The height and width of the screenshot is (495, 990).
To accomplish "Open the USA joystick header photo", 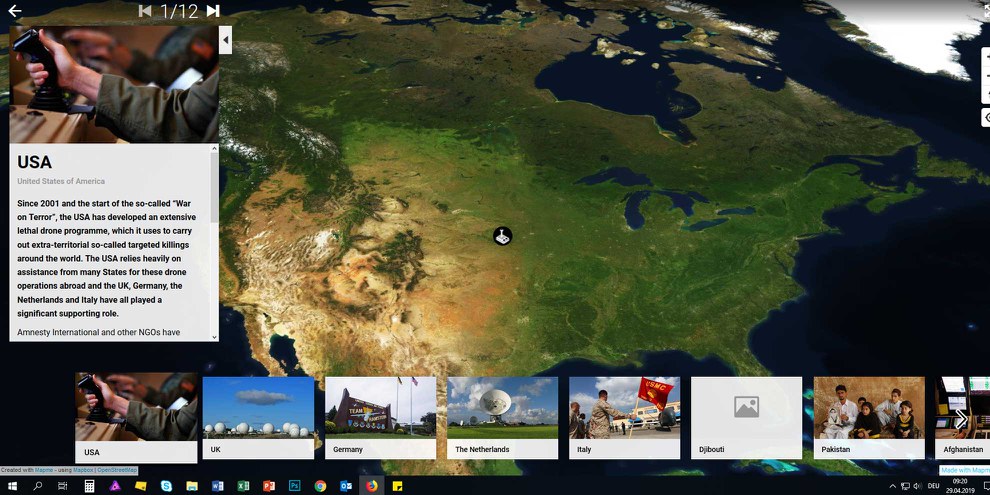I will pyautogui.click(x=114, y=85).
